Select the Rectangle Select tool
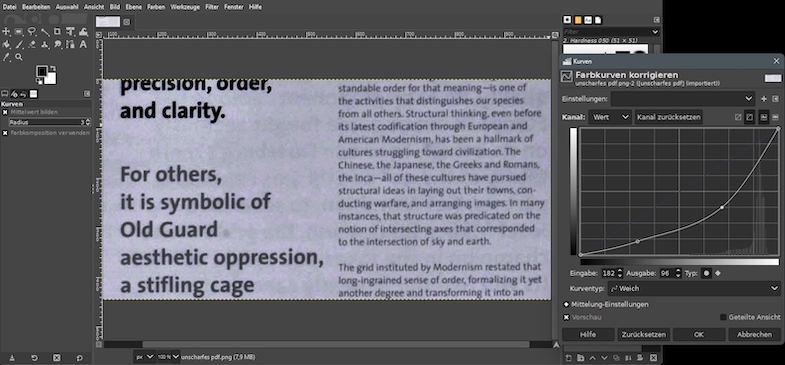 point(19,32)
